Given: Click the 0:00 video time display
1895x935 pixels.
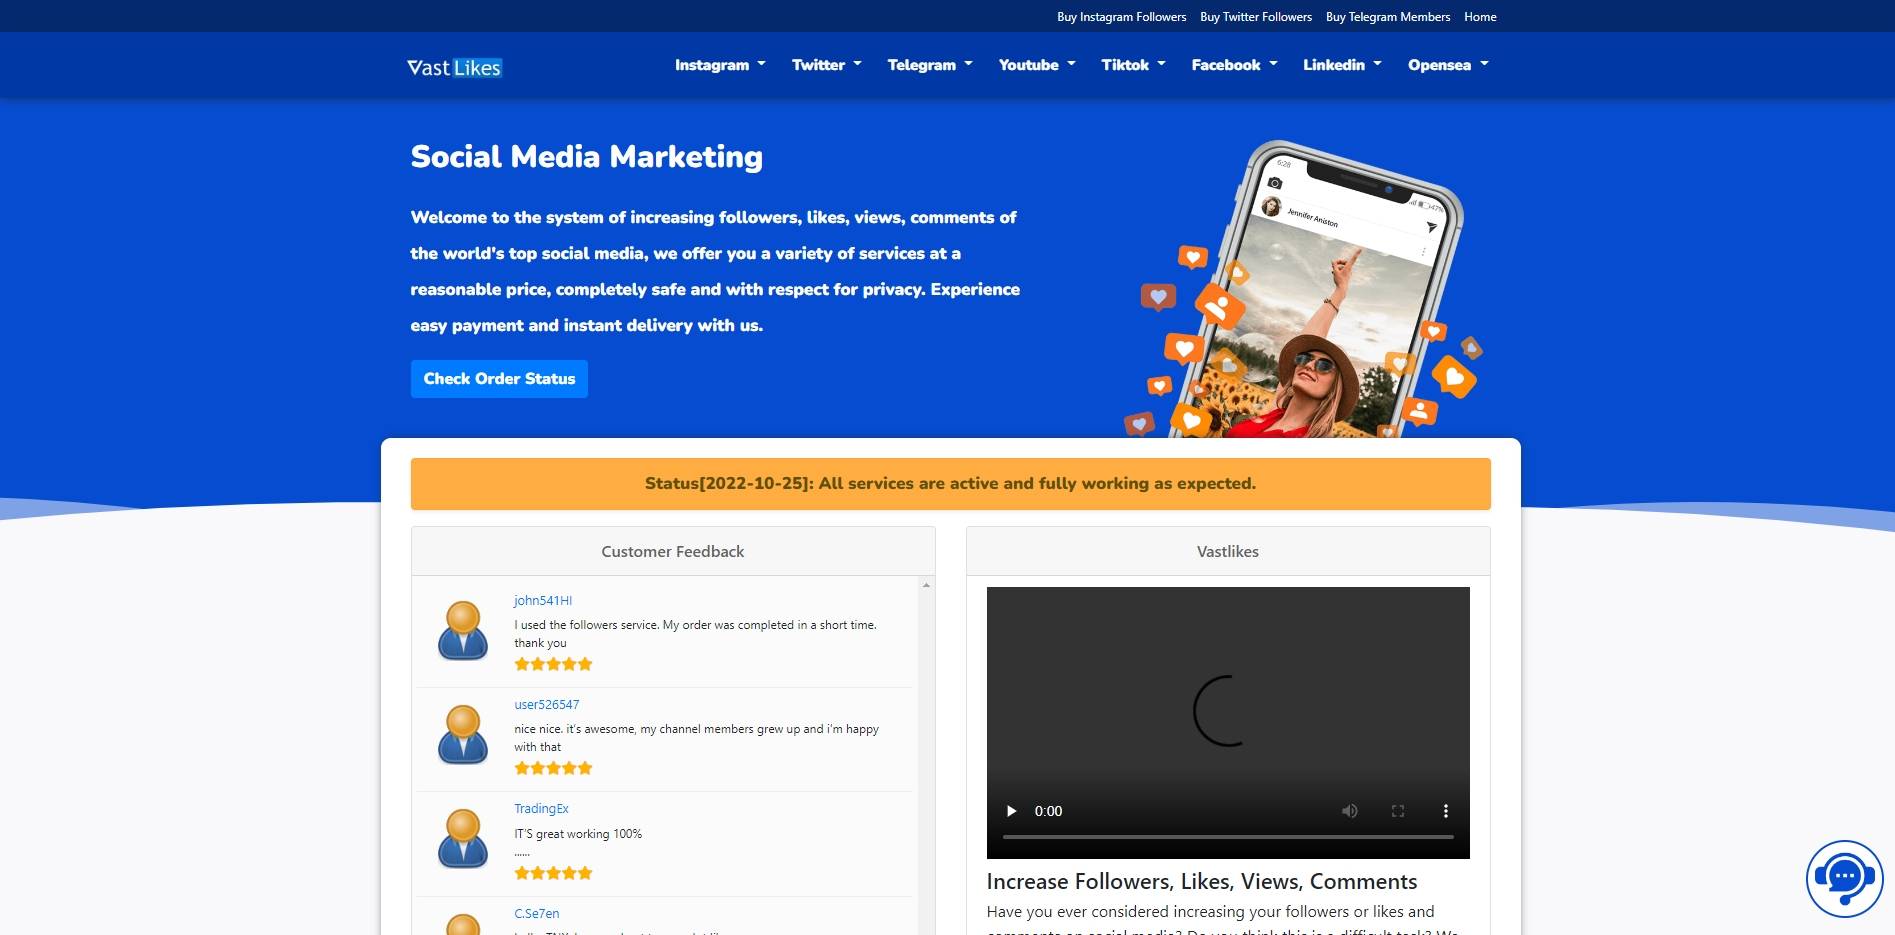Looking at the screenshot, I should point(1048,811).
